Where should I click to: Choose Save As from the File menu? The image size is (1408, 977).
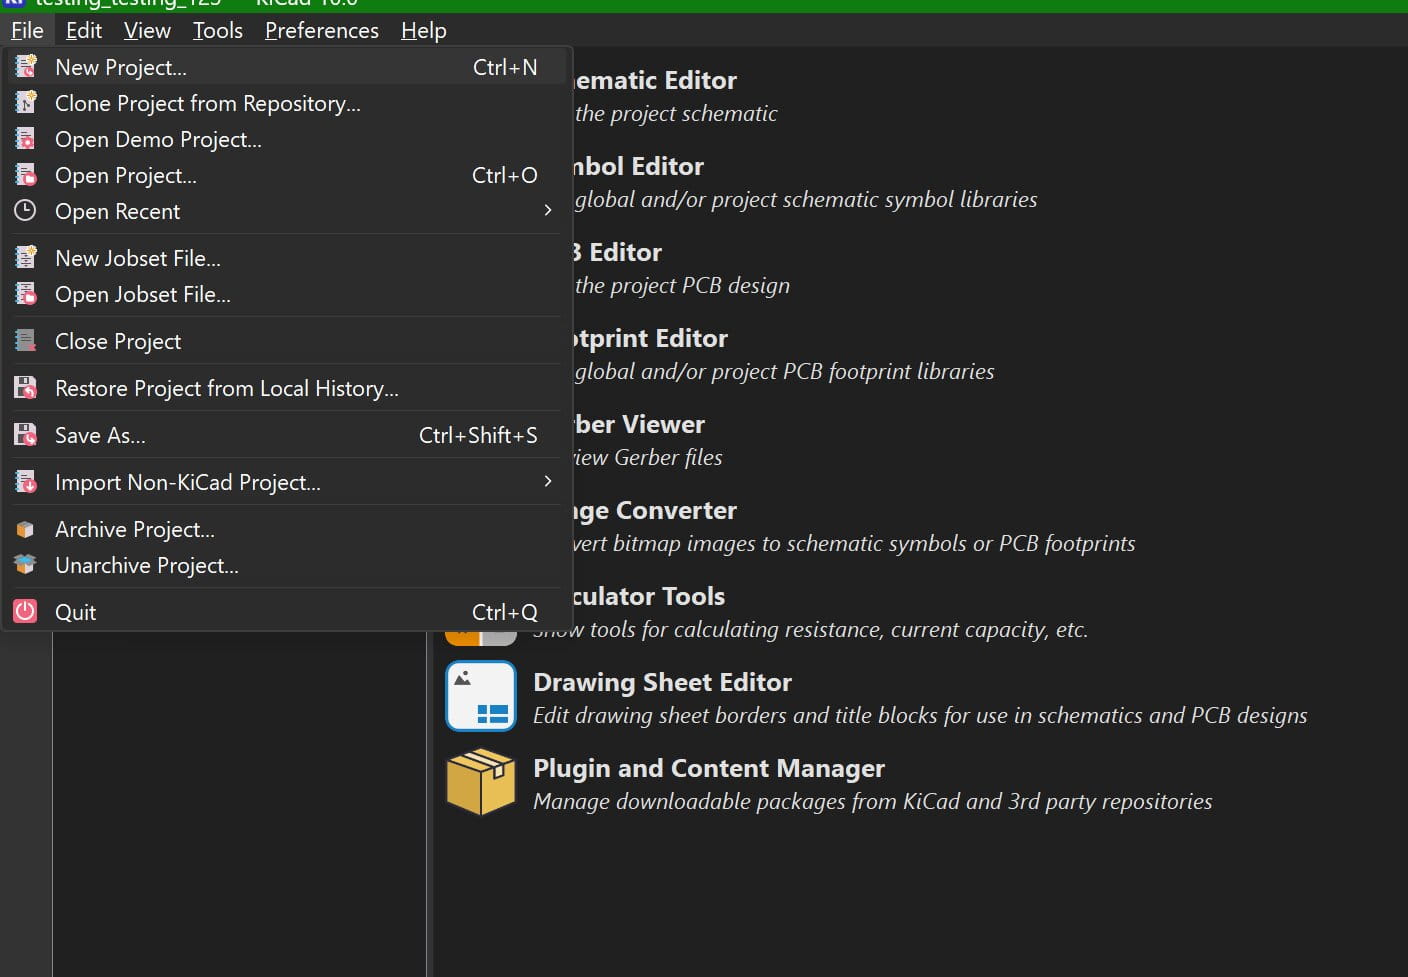click(x=100, y=435)
